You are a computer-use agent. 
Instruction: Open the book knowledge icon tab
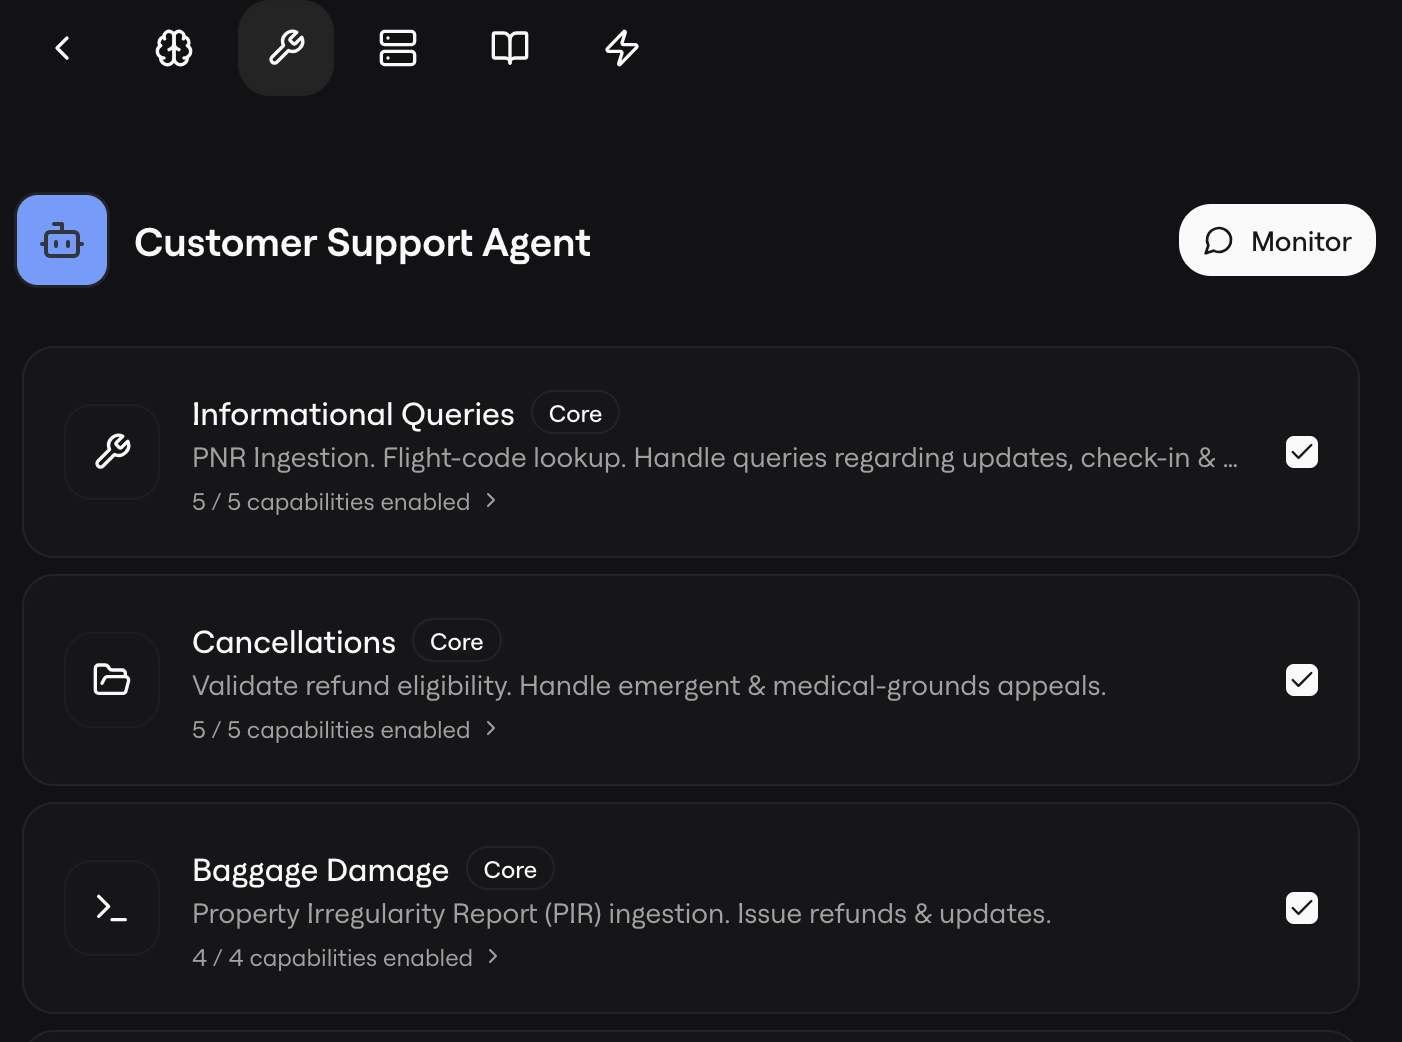(510, 48)
